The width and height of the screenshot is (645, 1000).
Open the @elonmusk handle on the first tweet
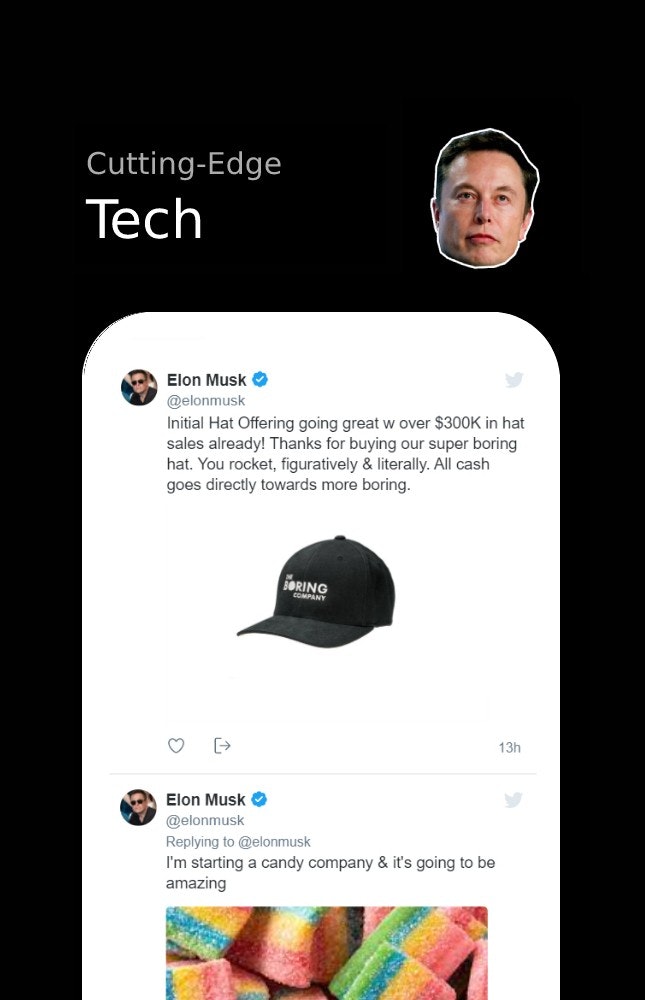point(206,400)
